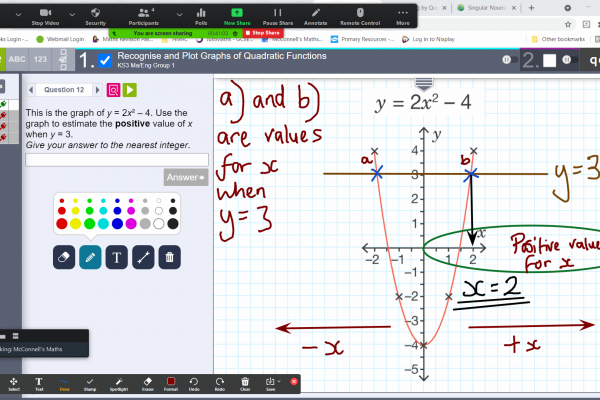
Task: Click Pause Share in Zoom controls
Action: tap(276, 15)
